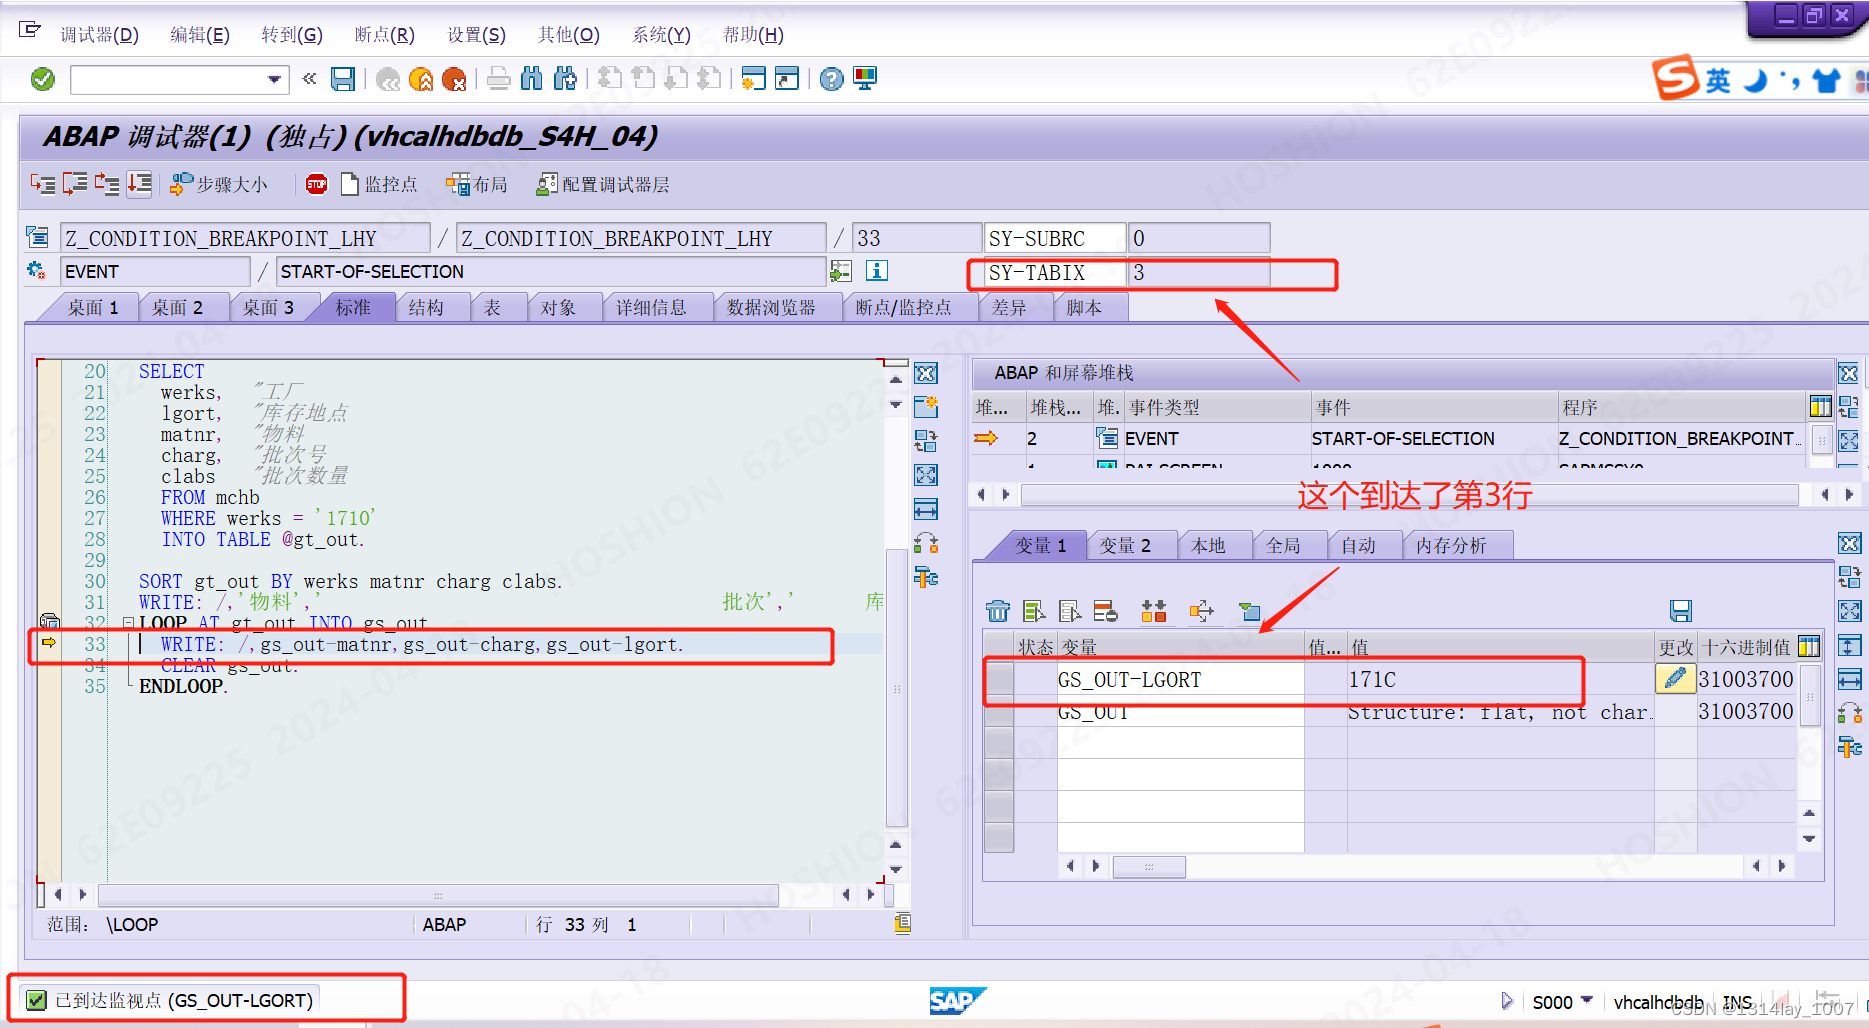
Task: Click the source code horizontal scrollbar
Action: (437, 895)
